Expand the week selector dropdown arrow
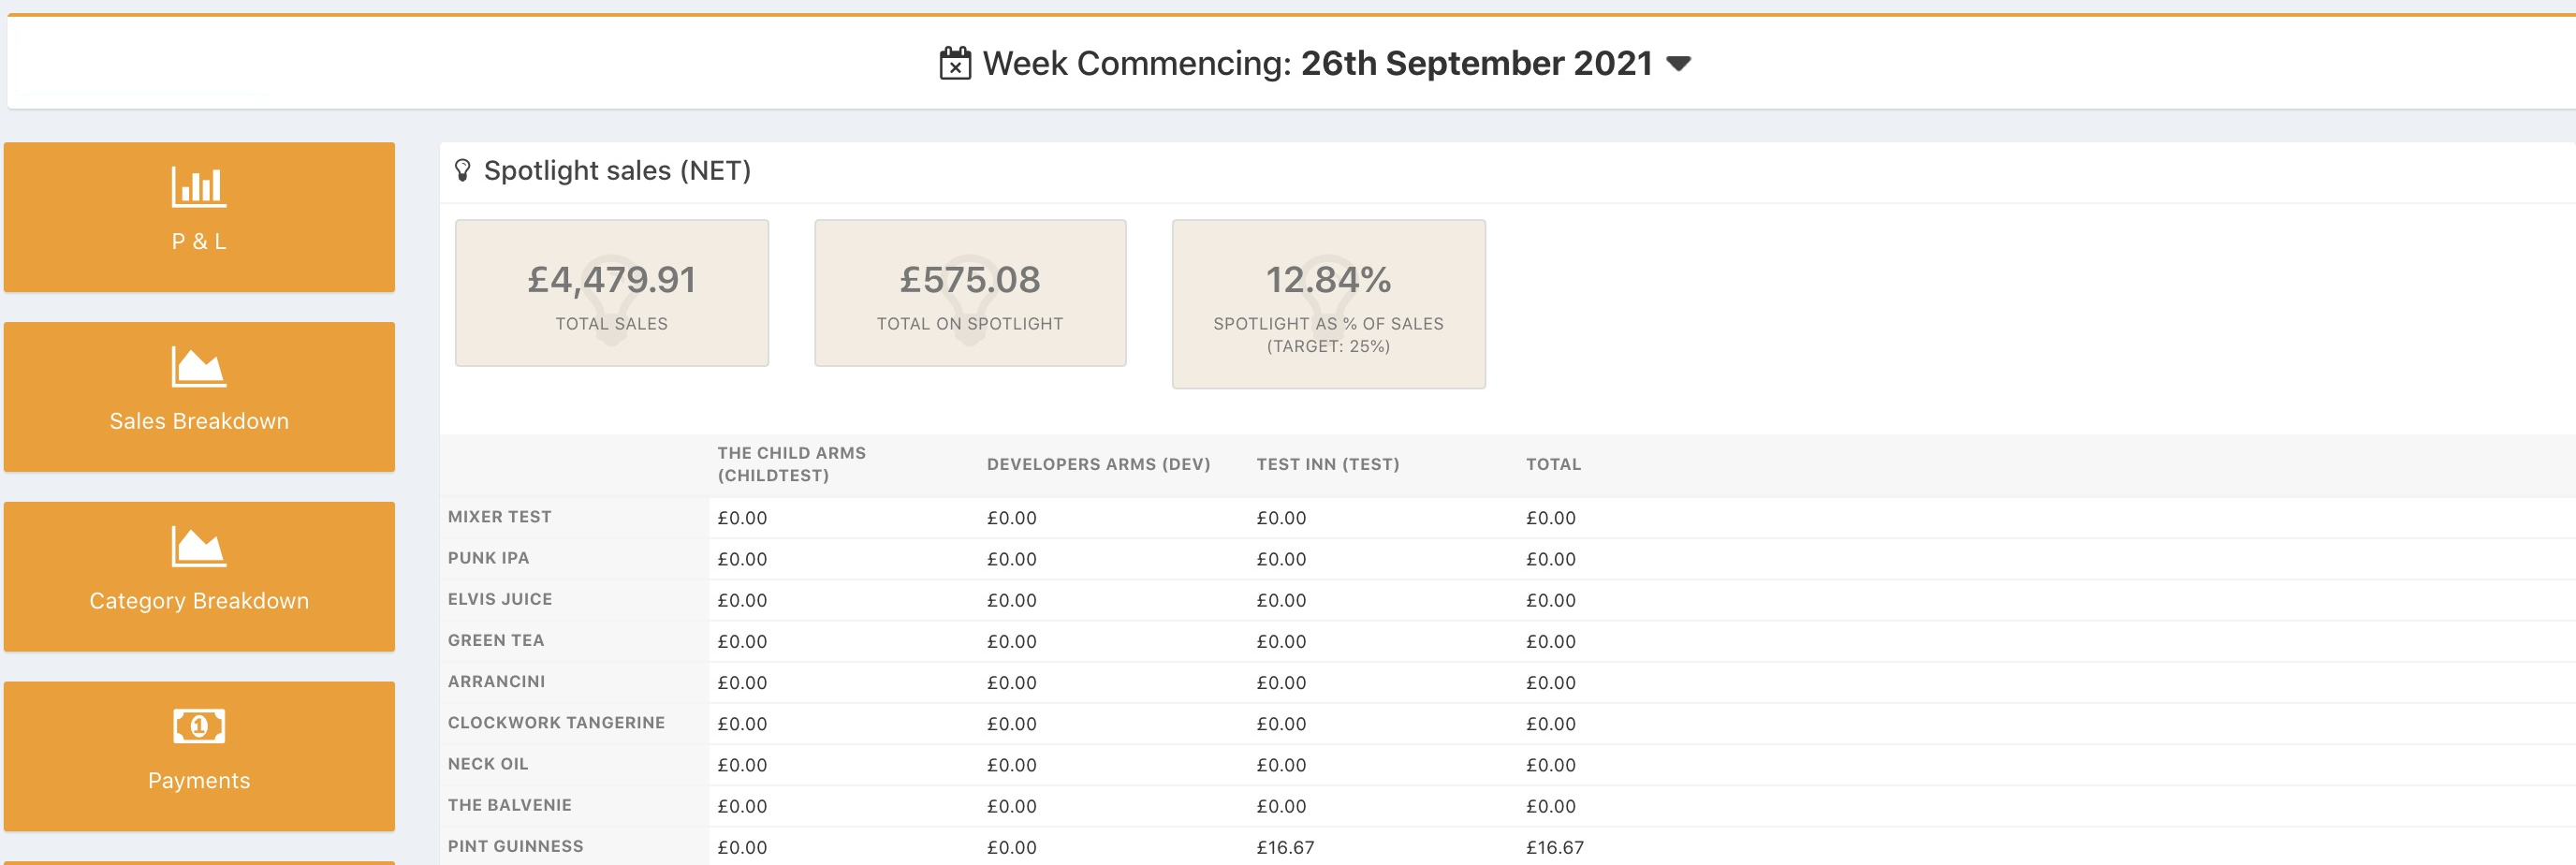The height and width of the screenshot is (865, 2576). [1678, 64]
